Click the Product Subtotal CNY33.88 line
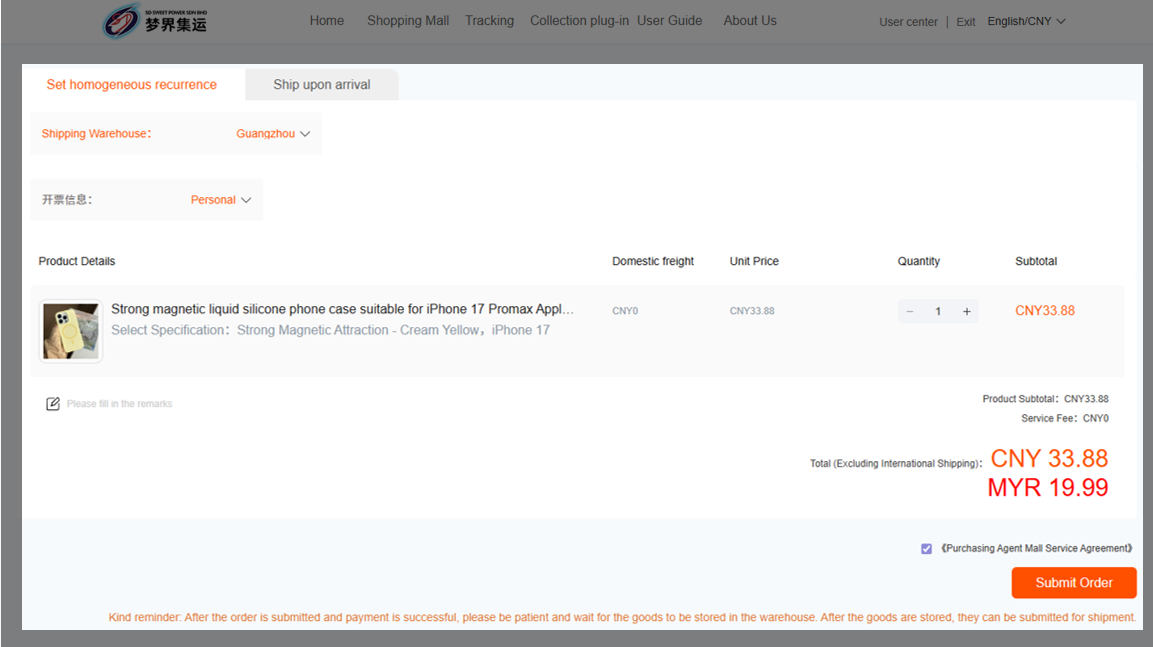The width and height of the screenshot is (1153, 647). point(1045,399)
